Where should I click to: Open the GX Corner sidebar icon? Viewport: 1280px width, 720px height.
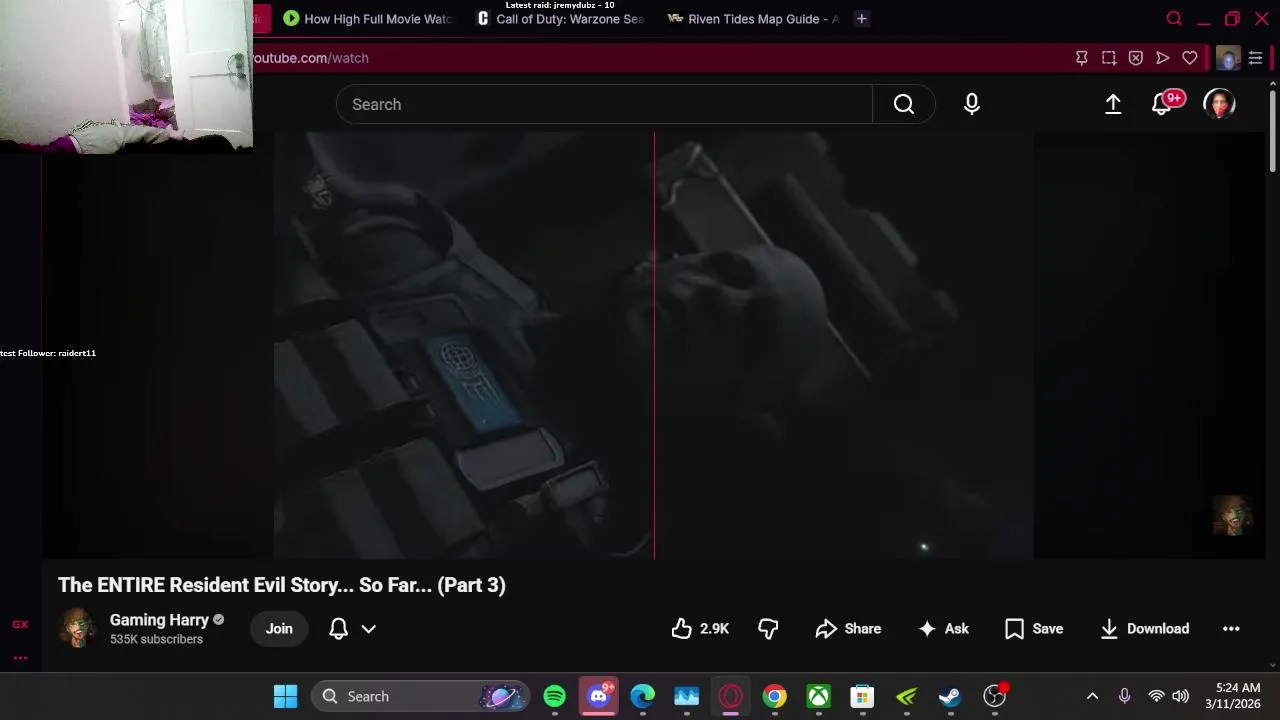pos(20,624)
